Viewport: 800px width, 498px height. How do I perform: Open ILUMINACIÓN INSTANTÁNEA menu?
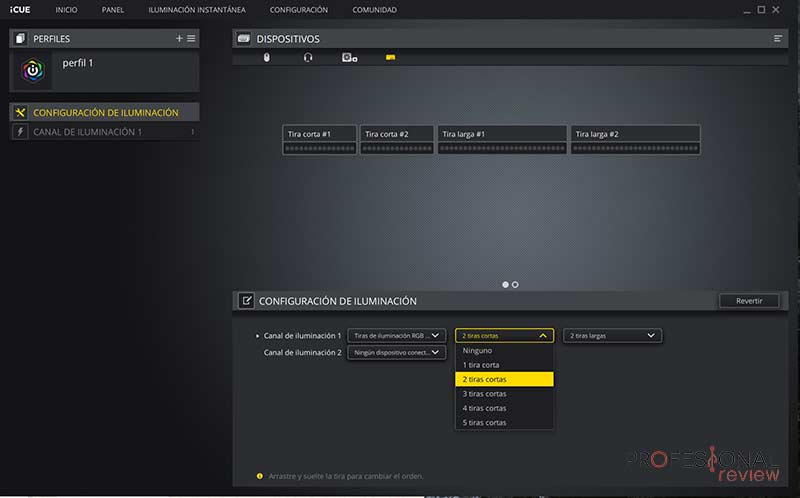pyautogui.click(x=197, y=10)
